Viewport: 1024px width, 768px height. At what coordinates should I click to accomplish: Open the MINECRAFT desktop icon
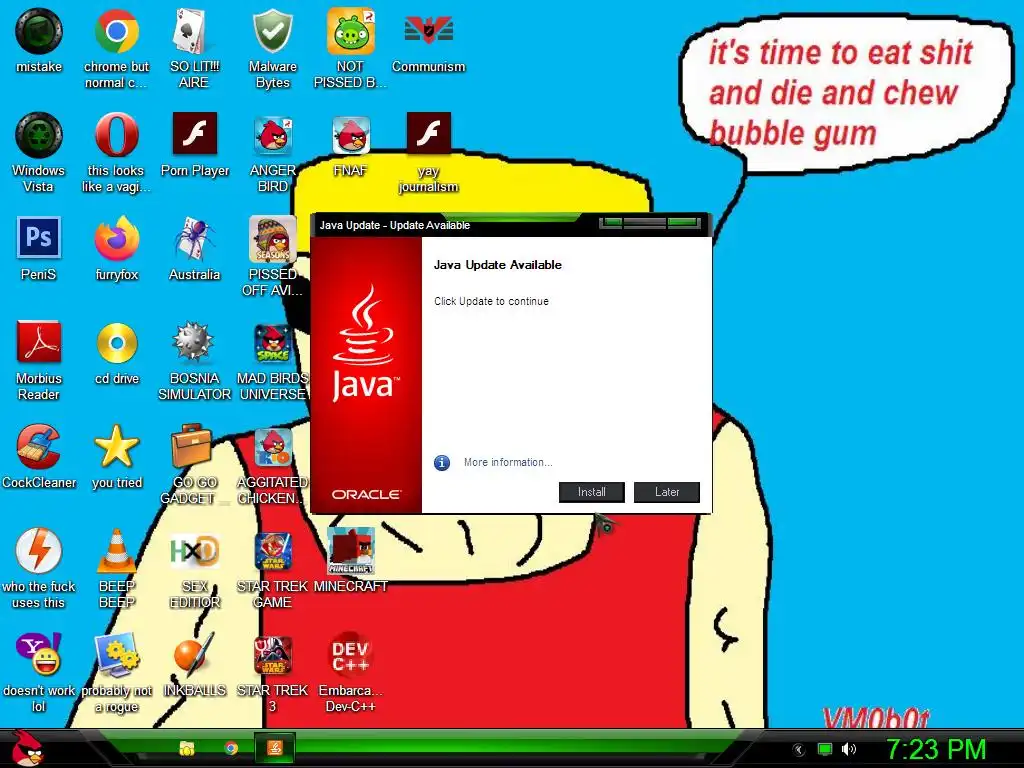coord(350,560)
